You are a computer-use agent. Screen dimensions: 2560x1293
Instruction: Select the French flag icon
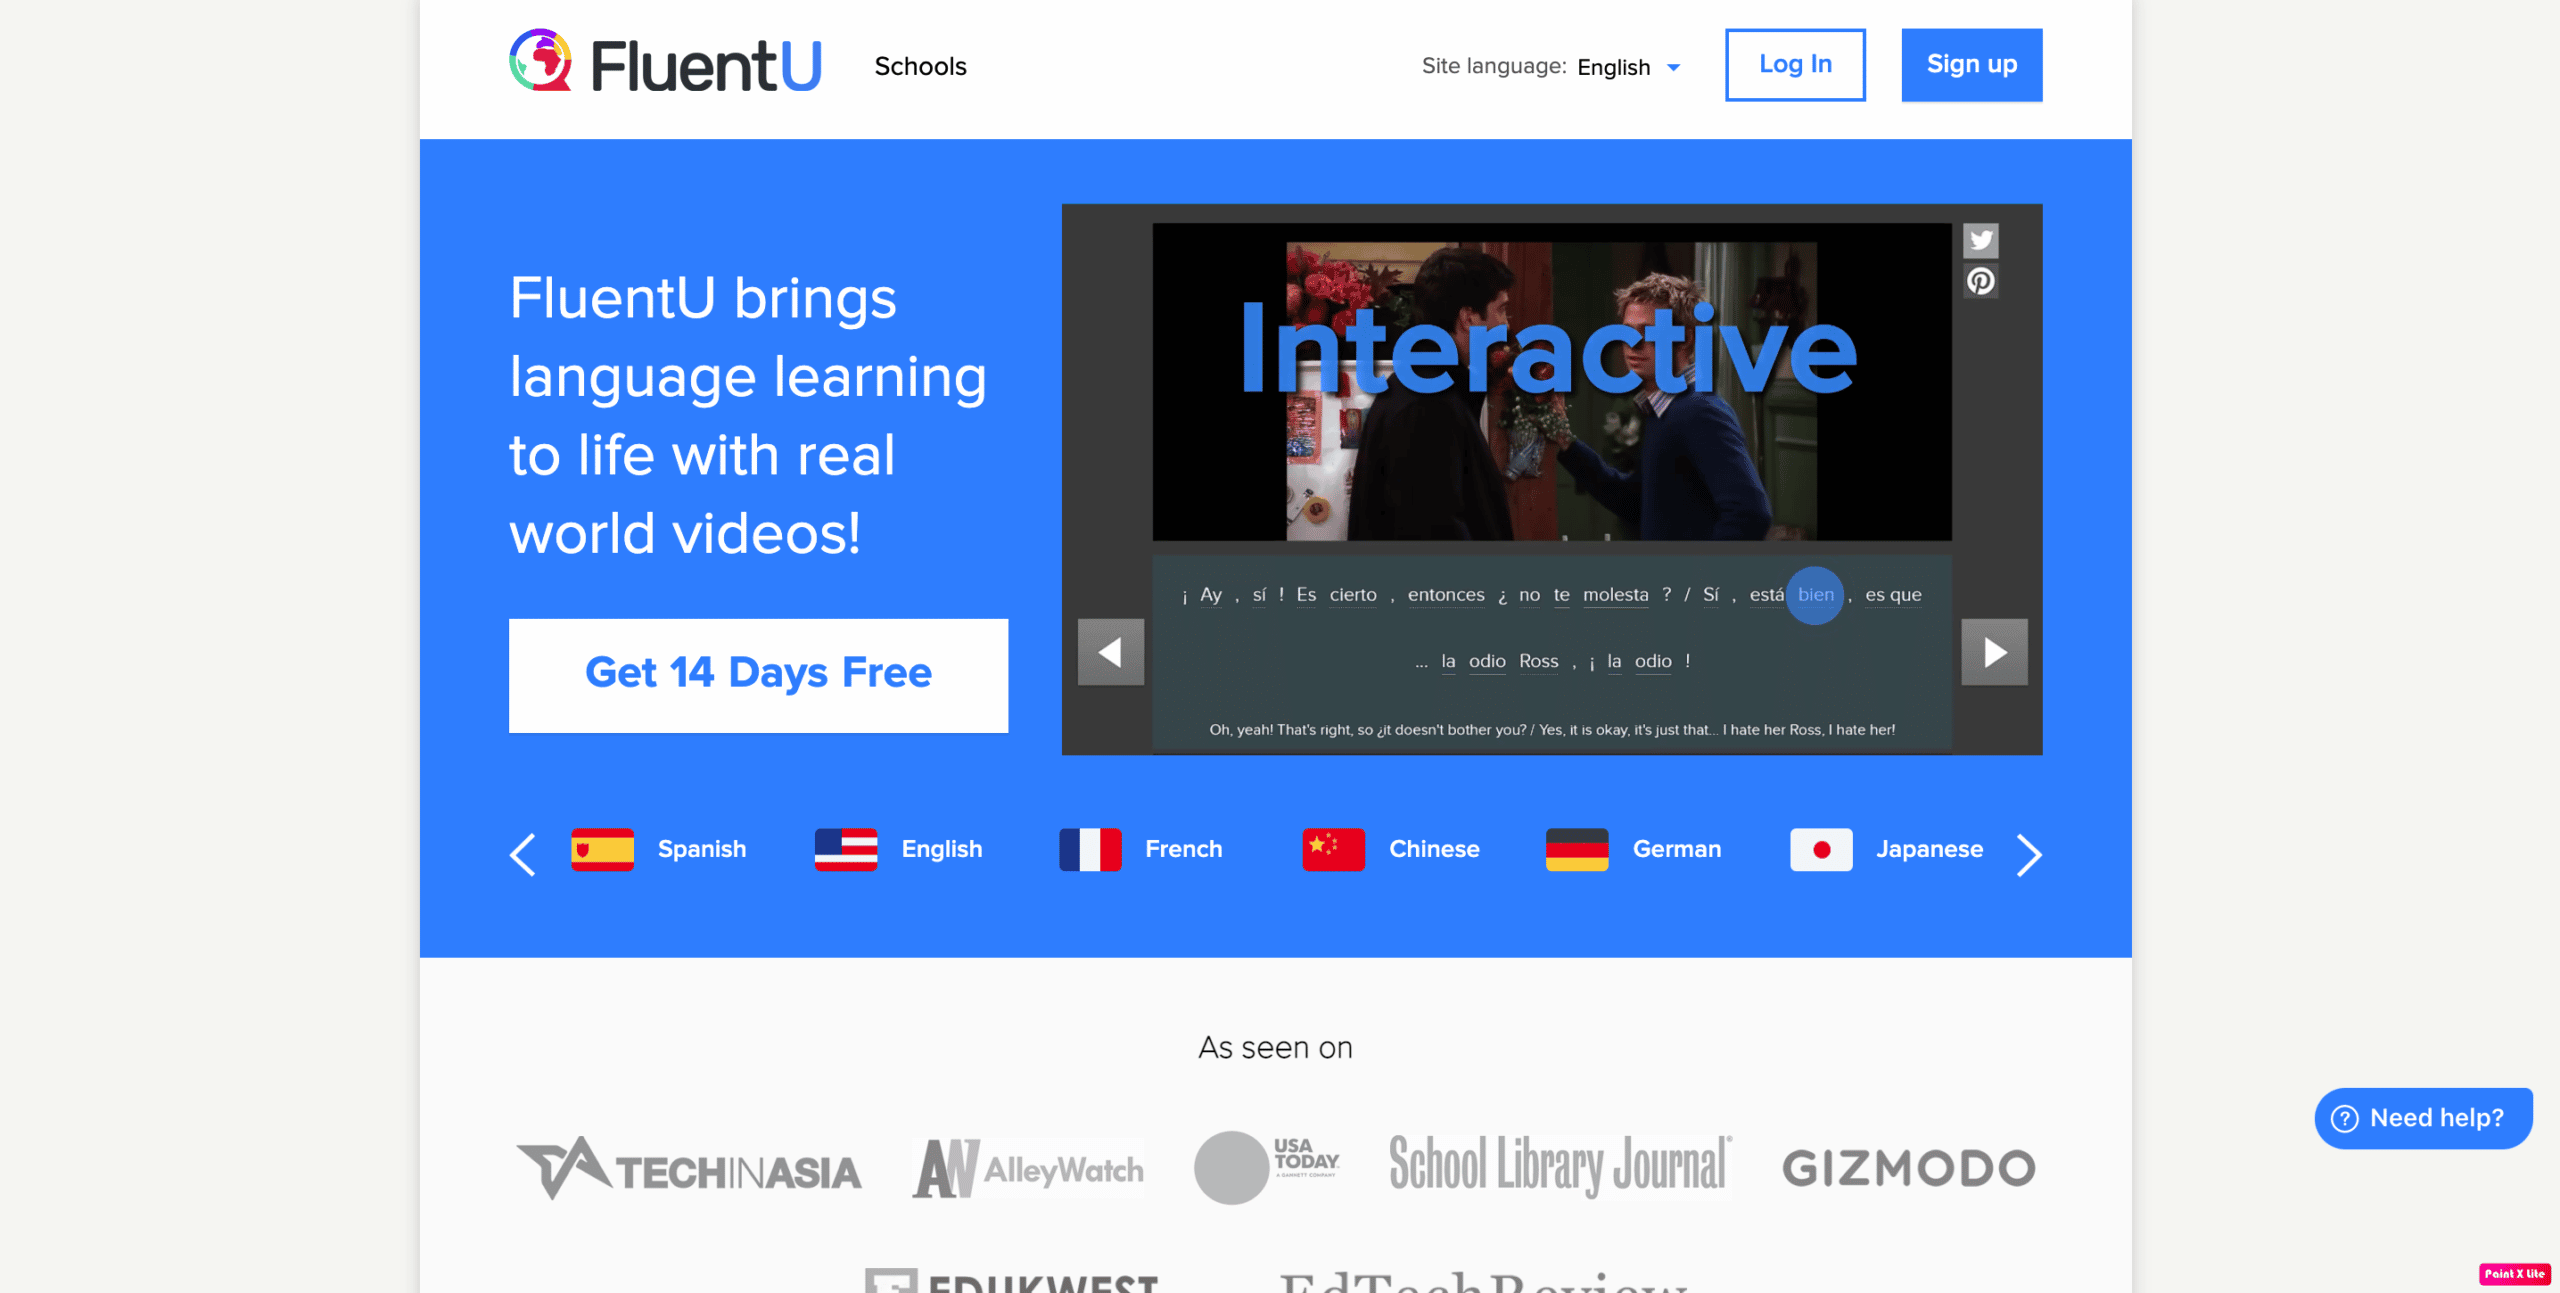pyautogui.click(x=1090, y=850)
